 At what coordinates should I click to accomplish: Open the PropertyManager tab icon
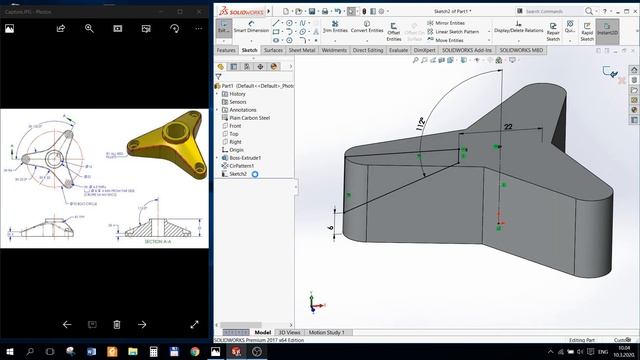[234, 67]
